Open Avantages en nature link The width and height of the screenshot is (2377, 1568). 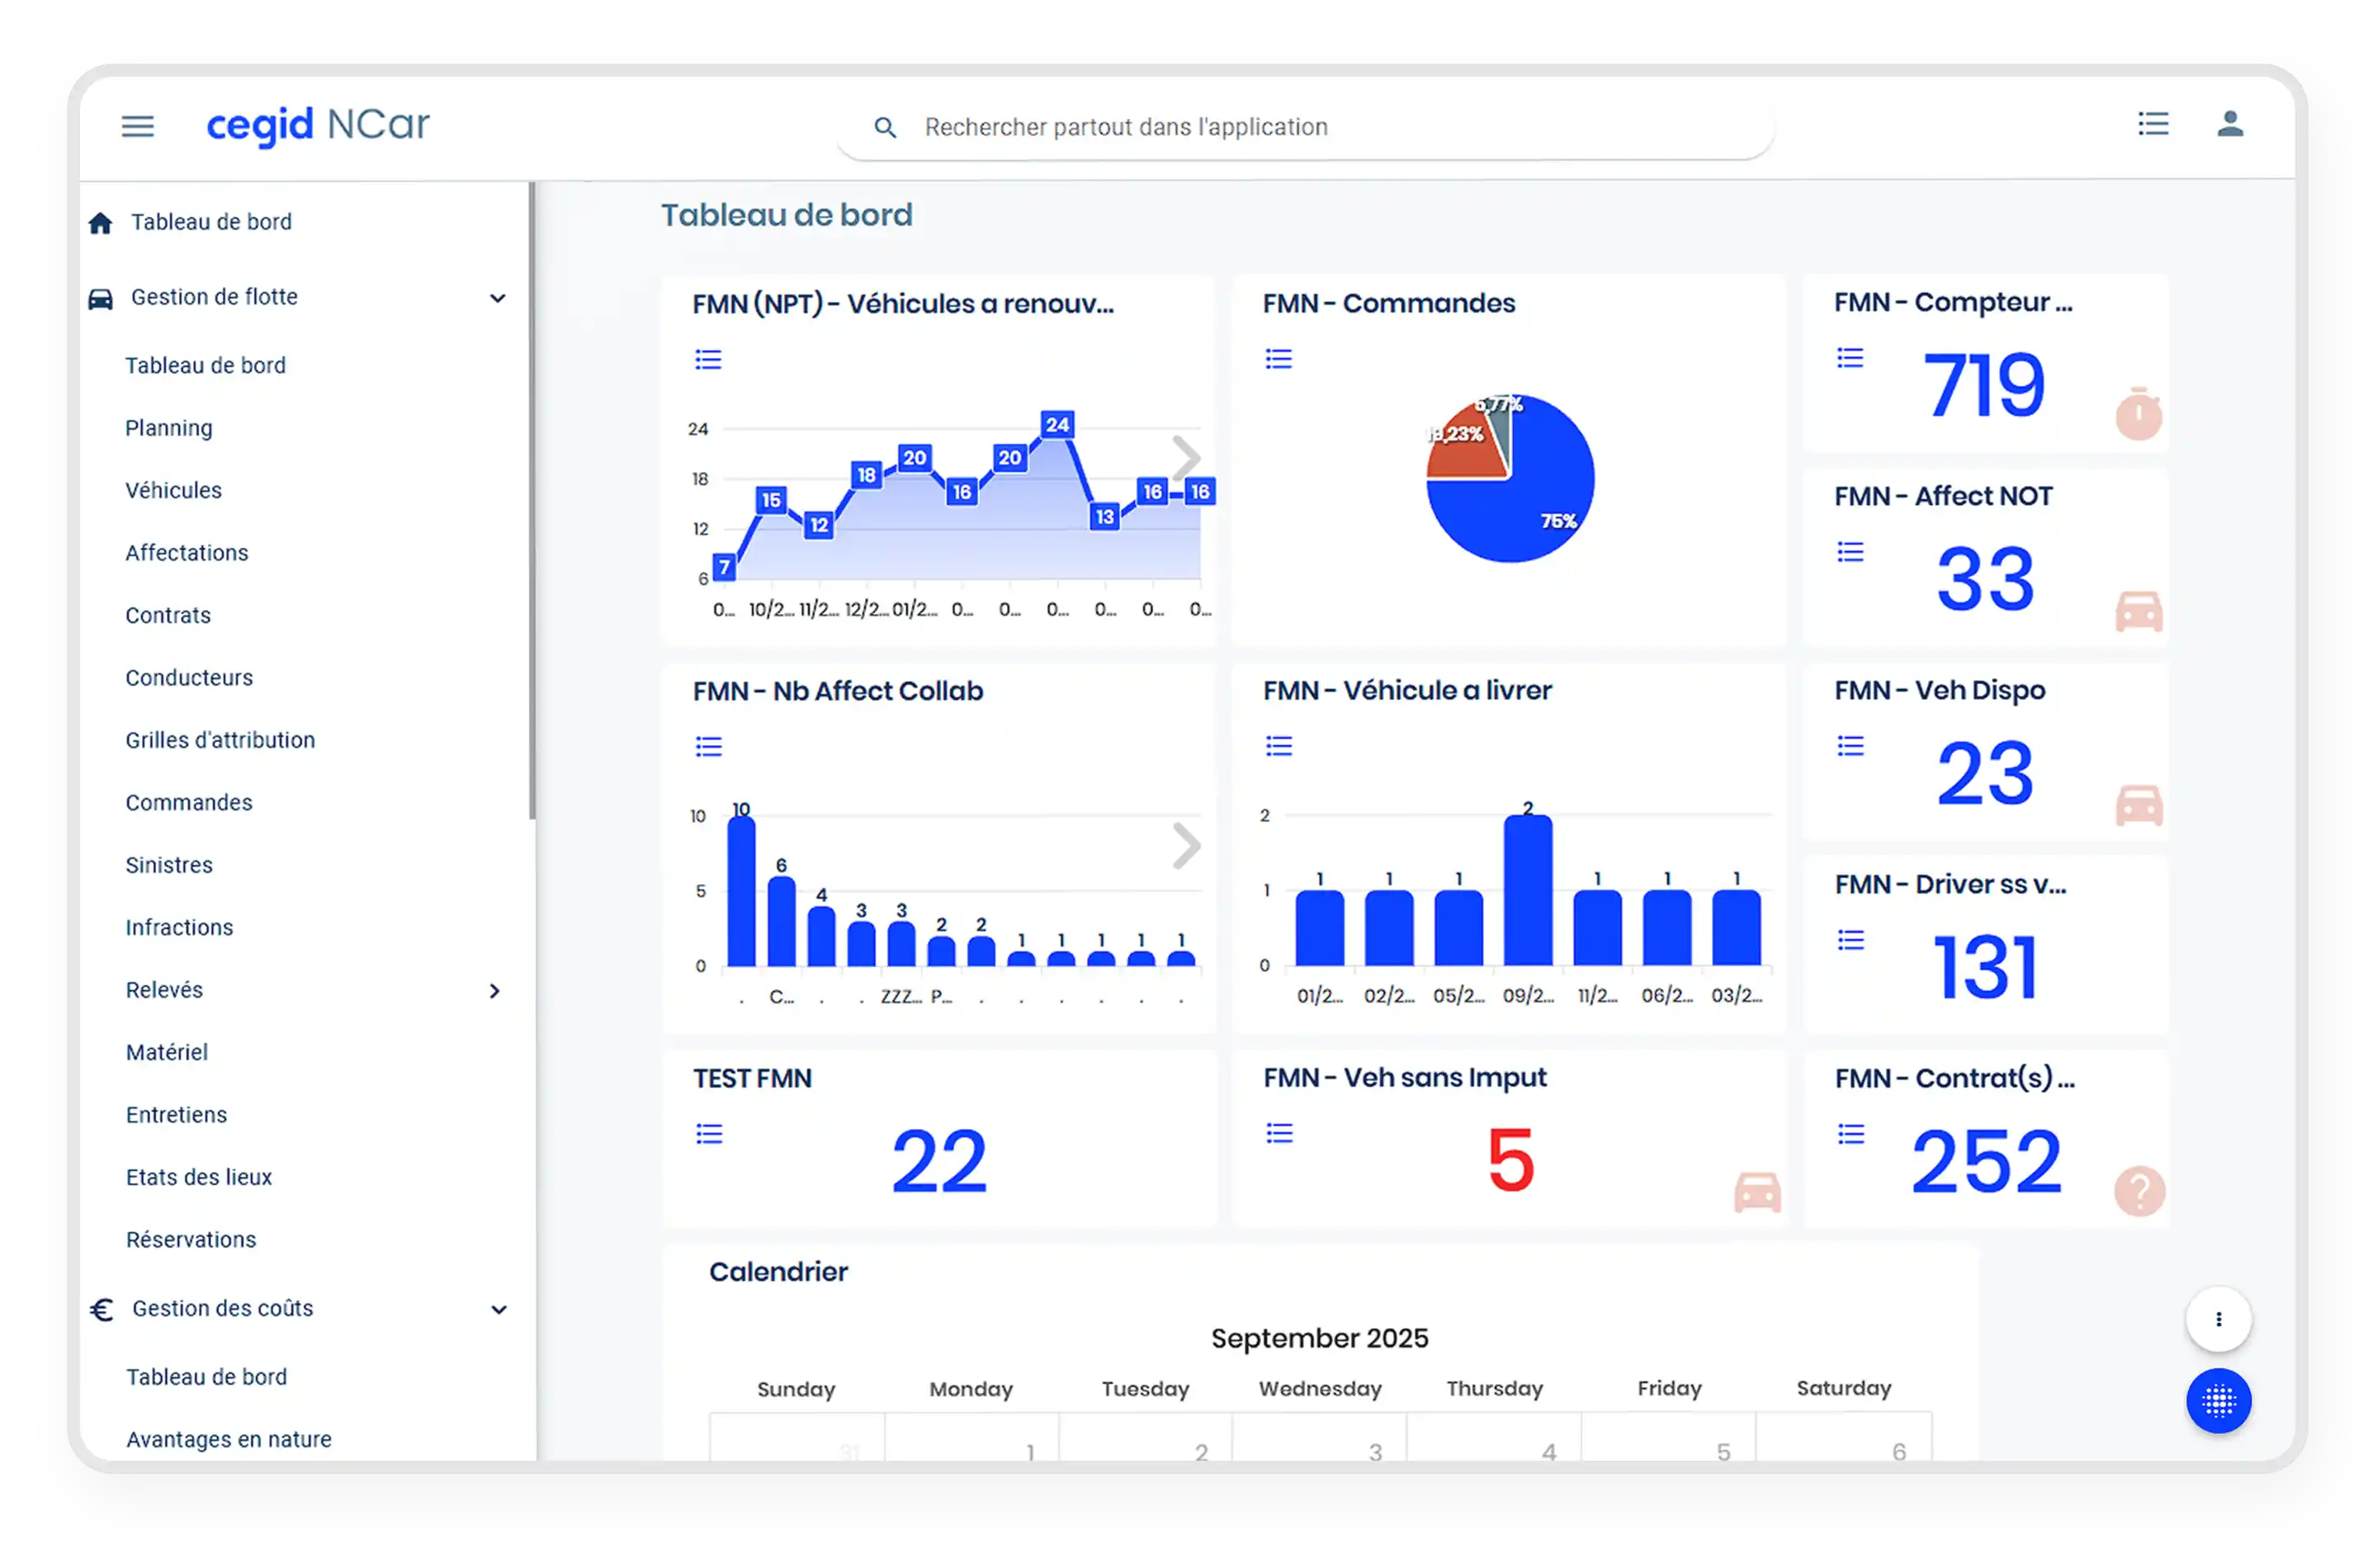click(228, 1439)
